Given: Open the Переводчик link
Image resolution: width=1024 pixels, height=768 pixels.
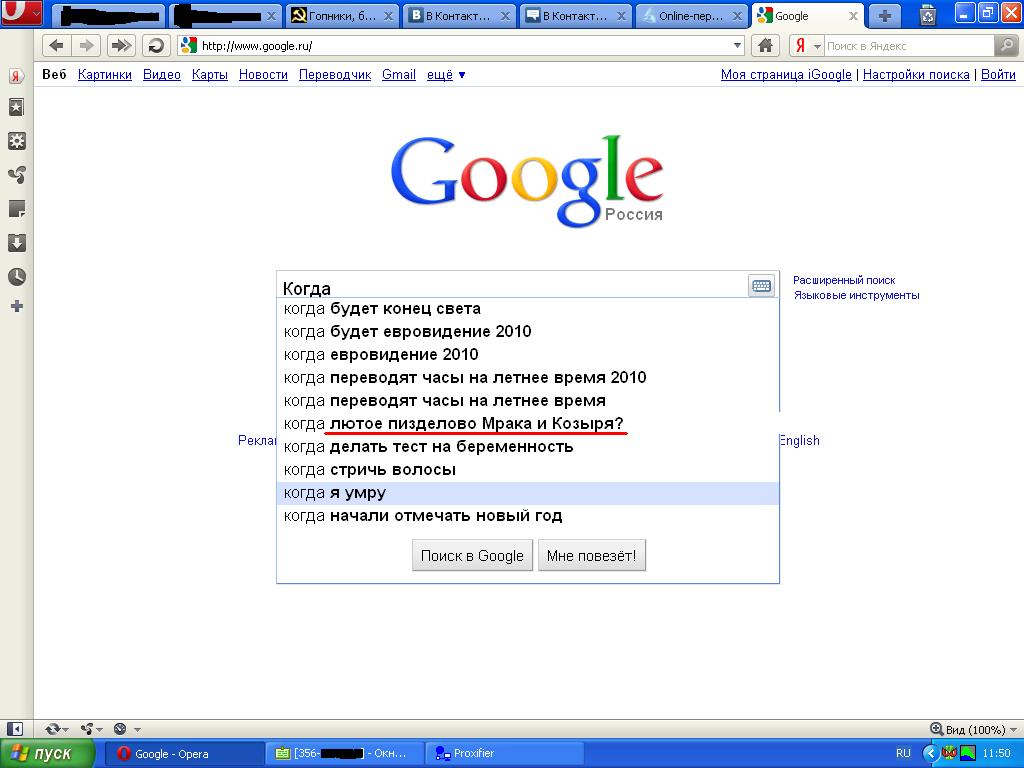Looking at the screenshot, I should [x=335, y=74].
